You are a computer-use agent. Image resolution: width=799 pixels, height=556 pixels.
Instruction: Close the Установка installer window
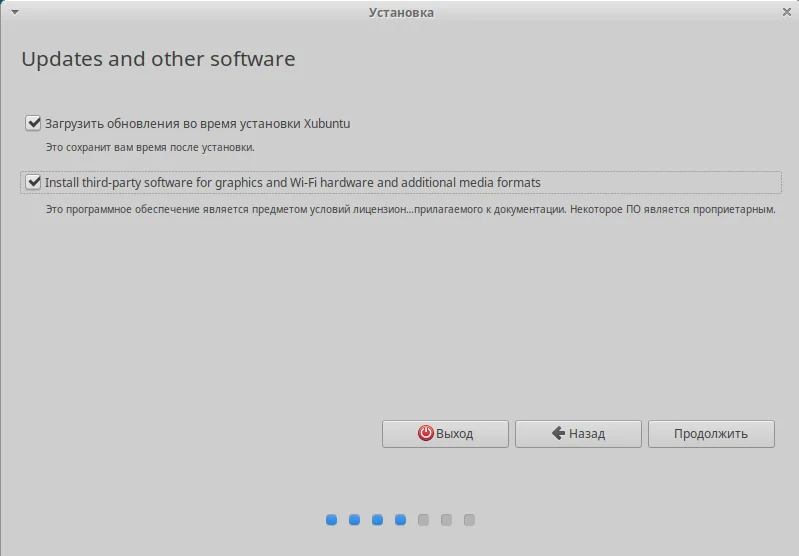point(786,12)
